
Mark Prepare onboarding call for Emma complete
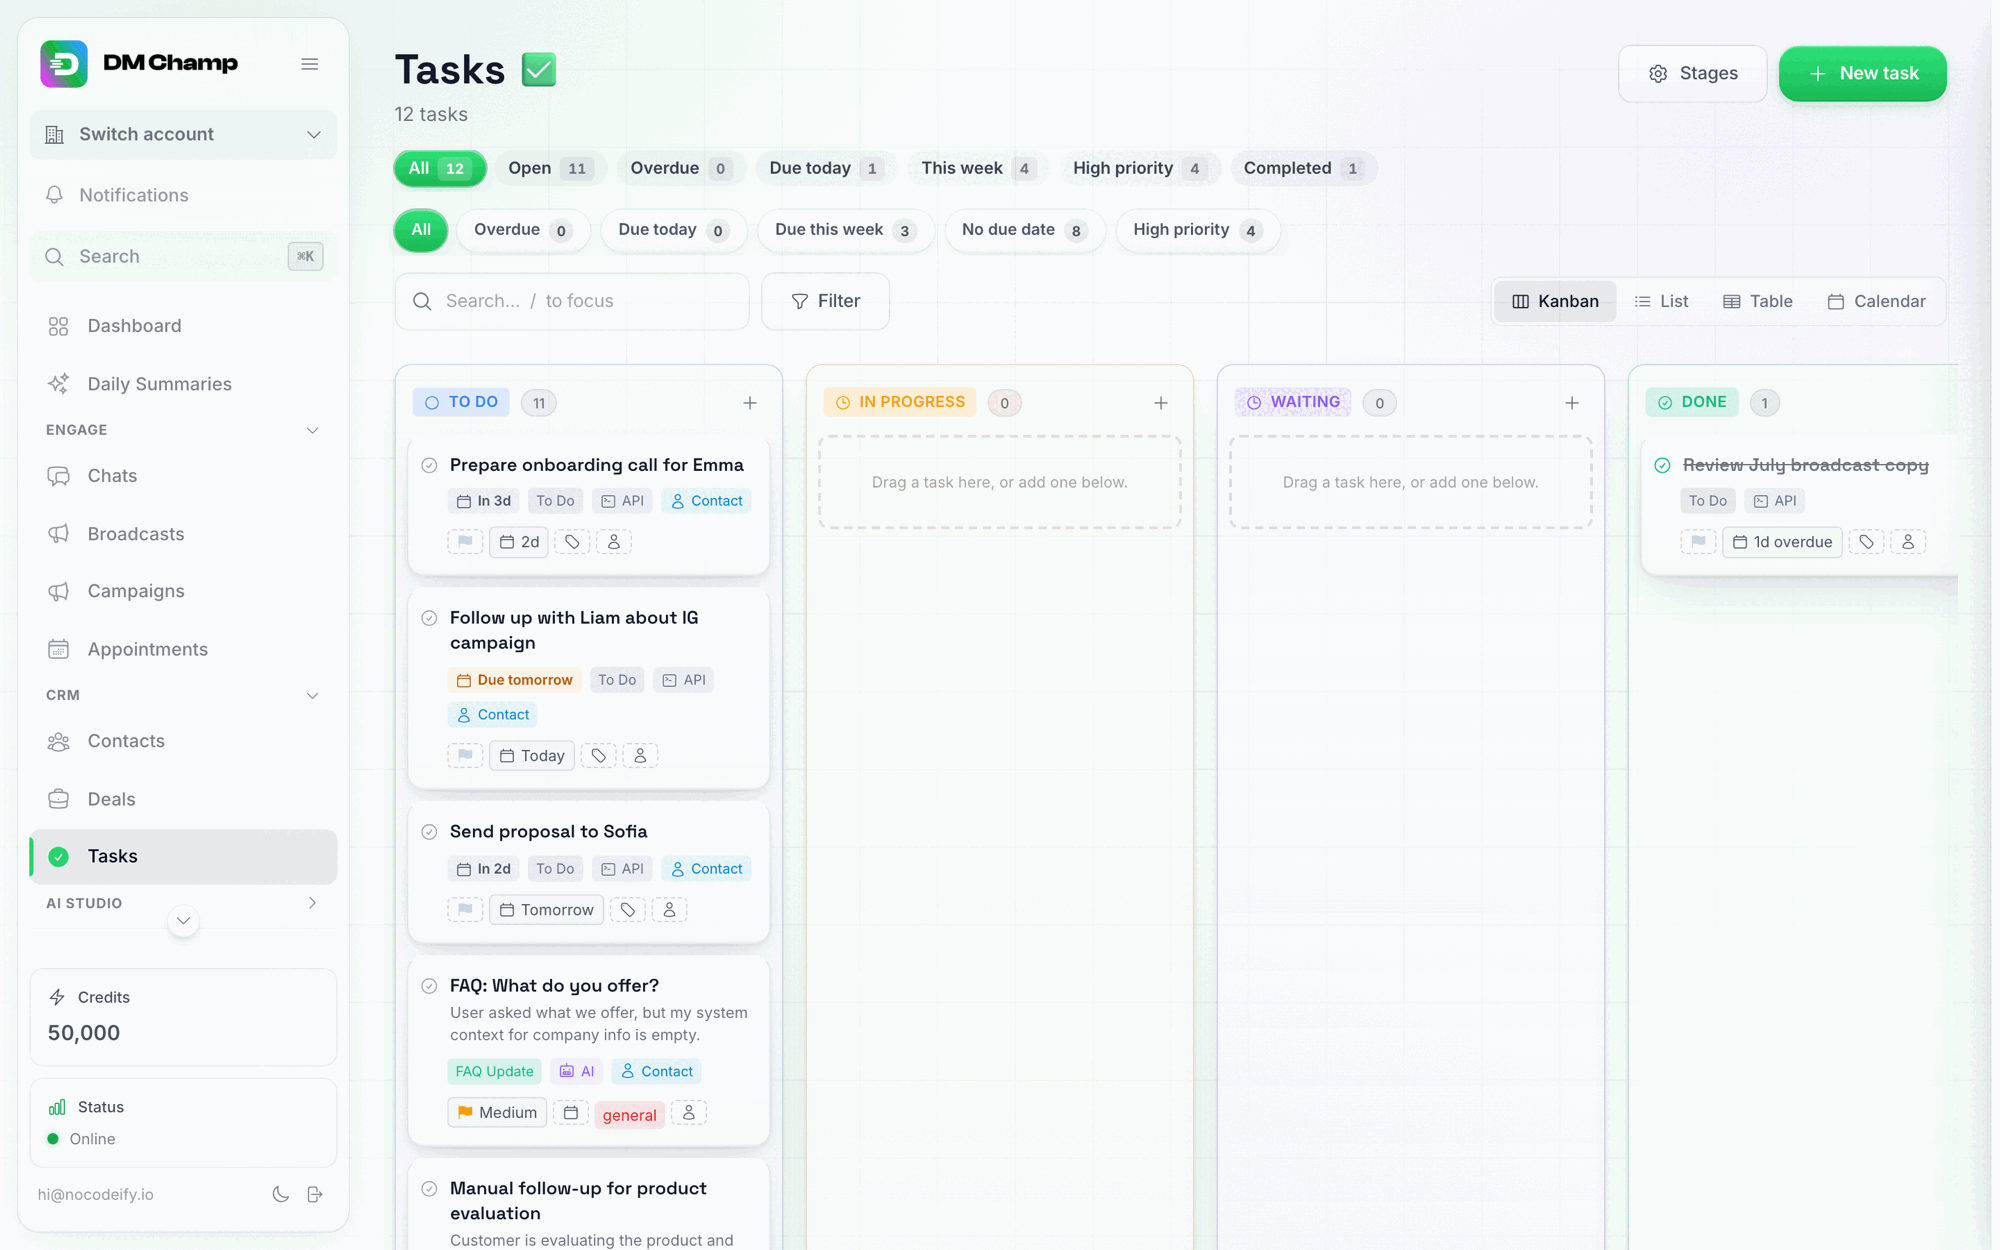[429, 465]
